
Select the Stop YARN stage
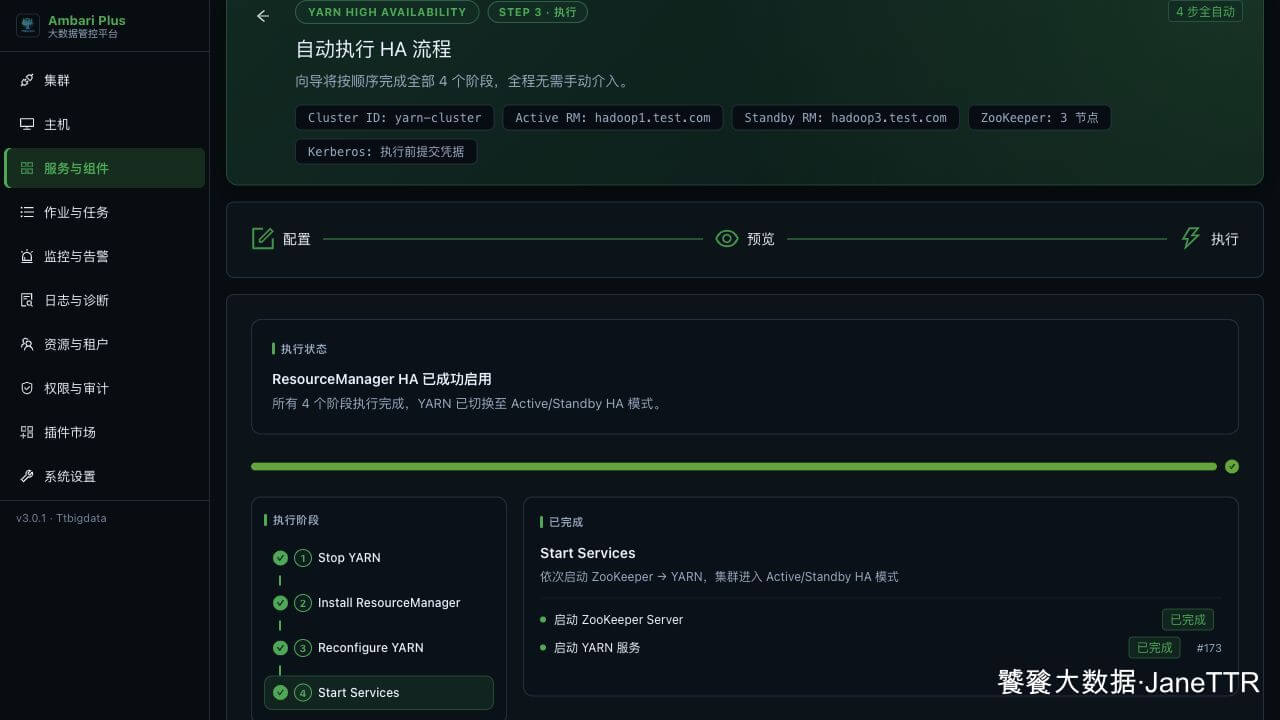click(x=379, y=558)
